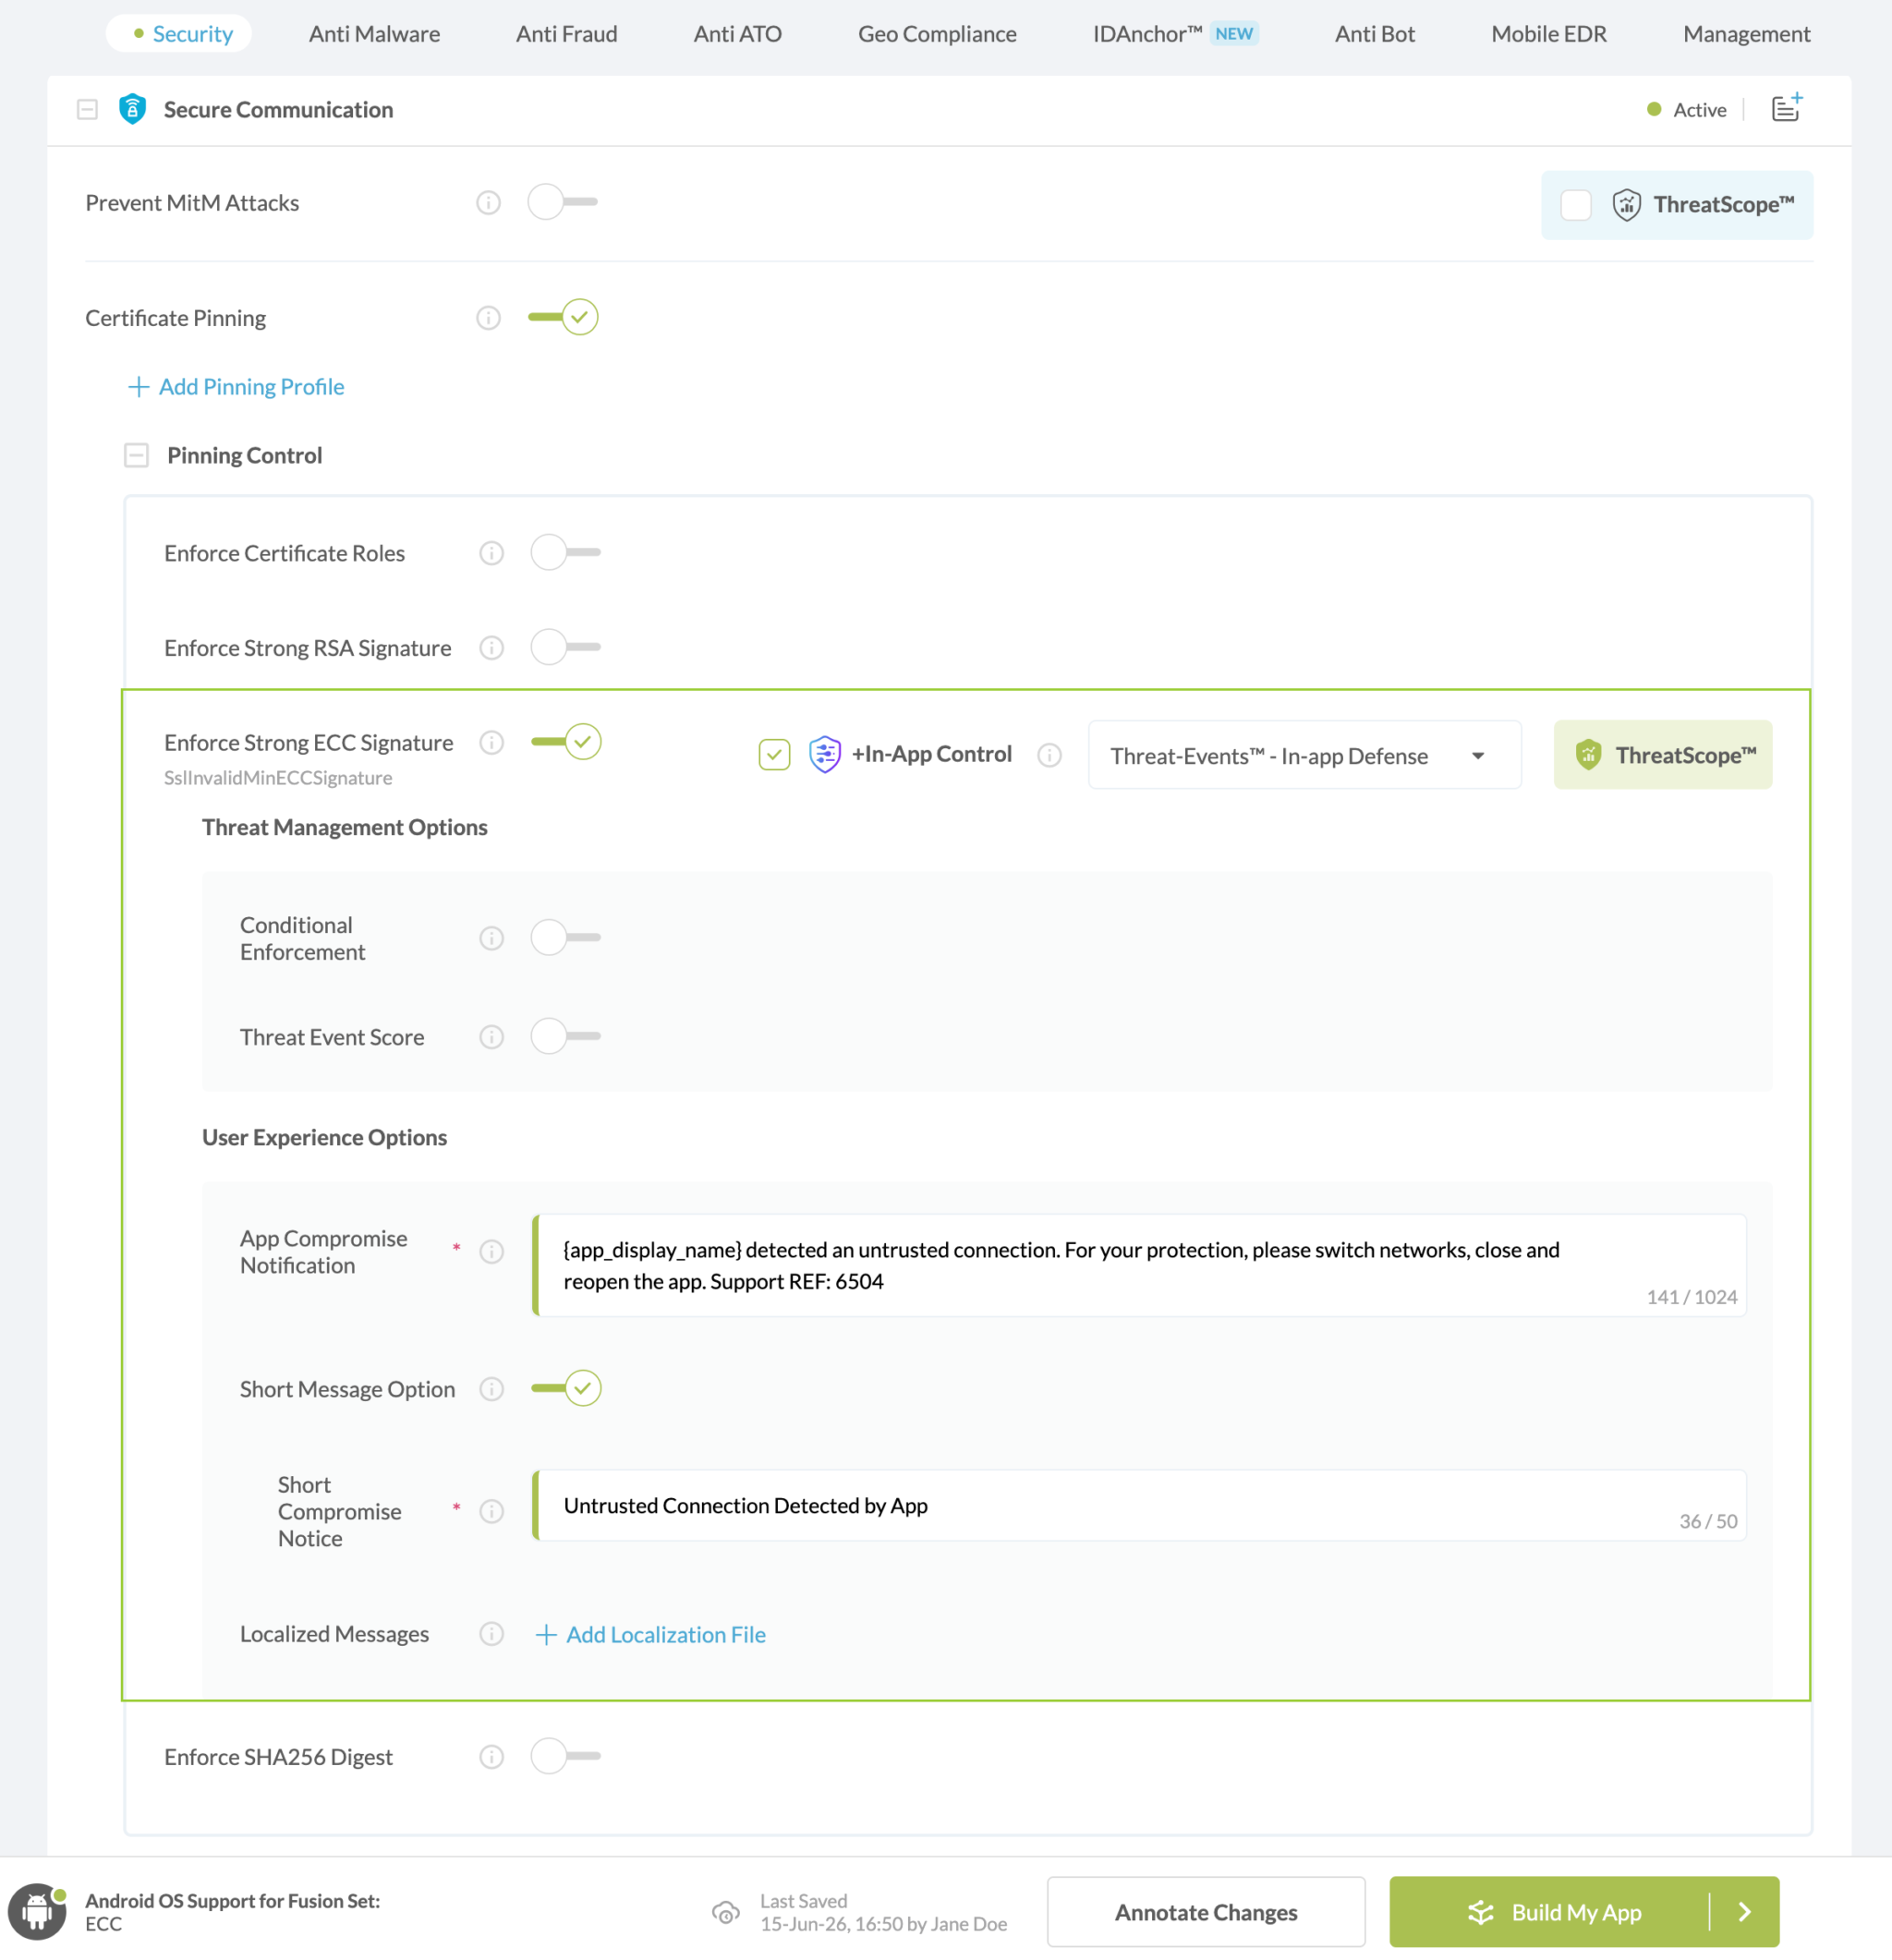Image resolution: width=1892 pixels, height=1960 pixels.
Task: Click the In-App Control shield icon
Action: [824, 754]
